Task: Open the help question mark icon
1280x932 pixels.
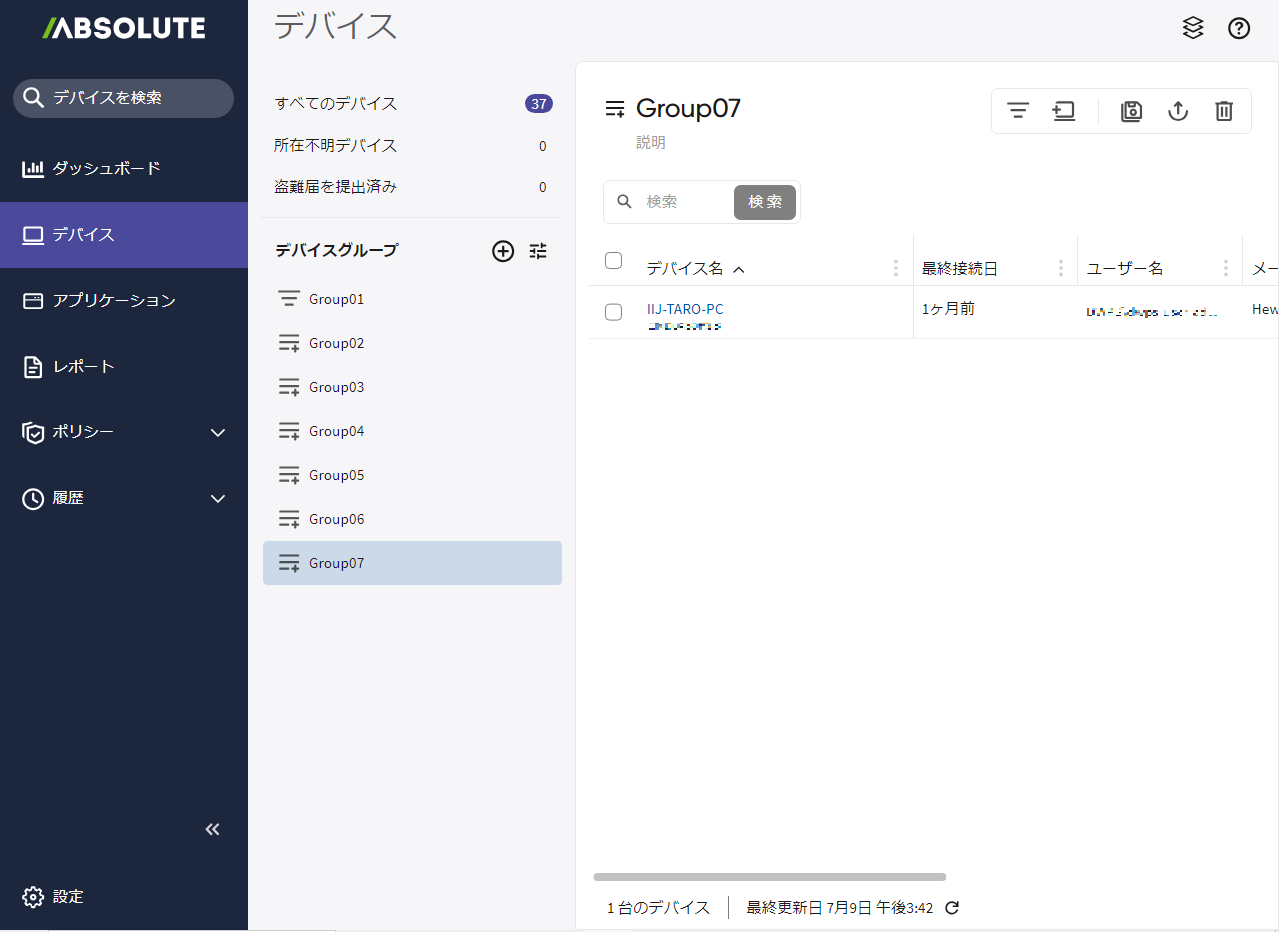Action: pyautogui.click(x=1239, y=28)
